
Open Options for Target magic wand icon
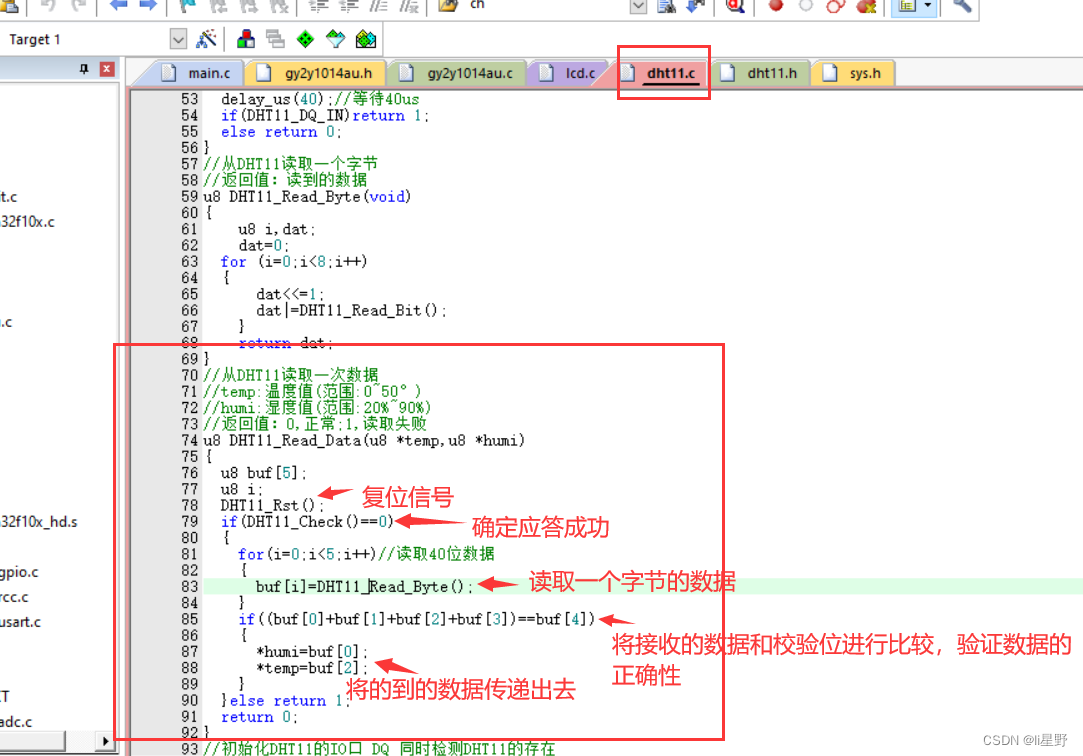(x=207, y=40)
